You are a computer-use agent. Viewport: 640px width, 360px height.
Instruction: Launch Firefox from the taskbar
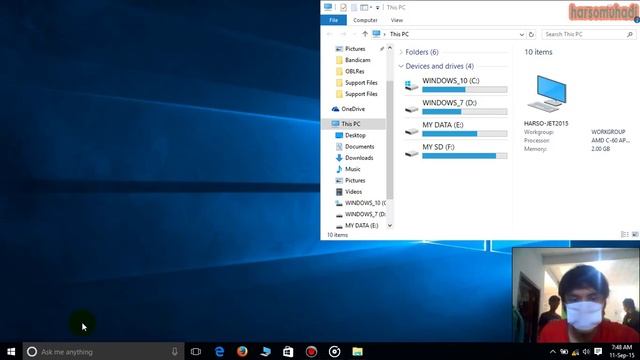(242, 351)
